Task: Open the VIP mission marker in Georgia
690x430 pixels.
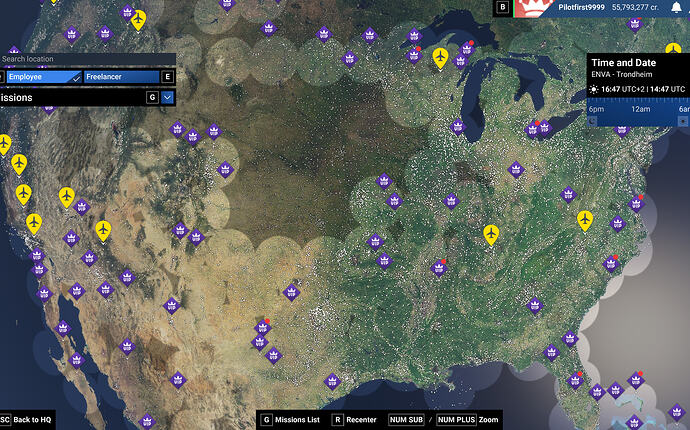Action: click(534, 305)
